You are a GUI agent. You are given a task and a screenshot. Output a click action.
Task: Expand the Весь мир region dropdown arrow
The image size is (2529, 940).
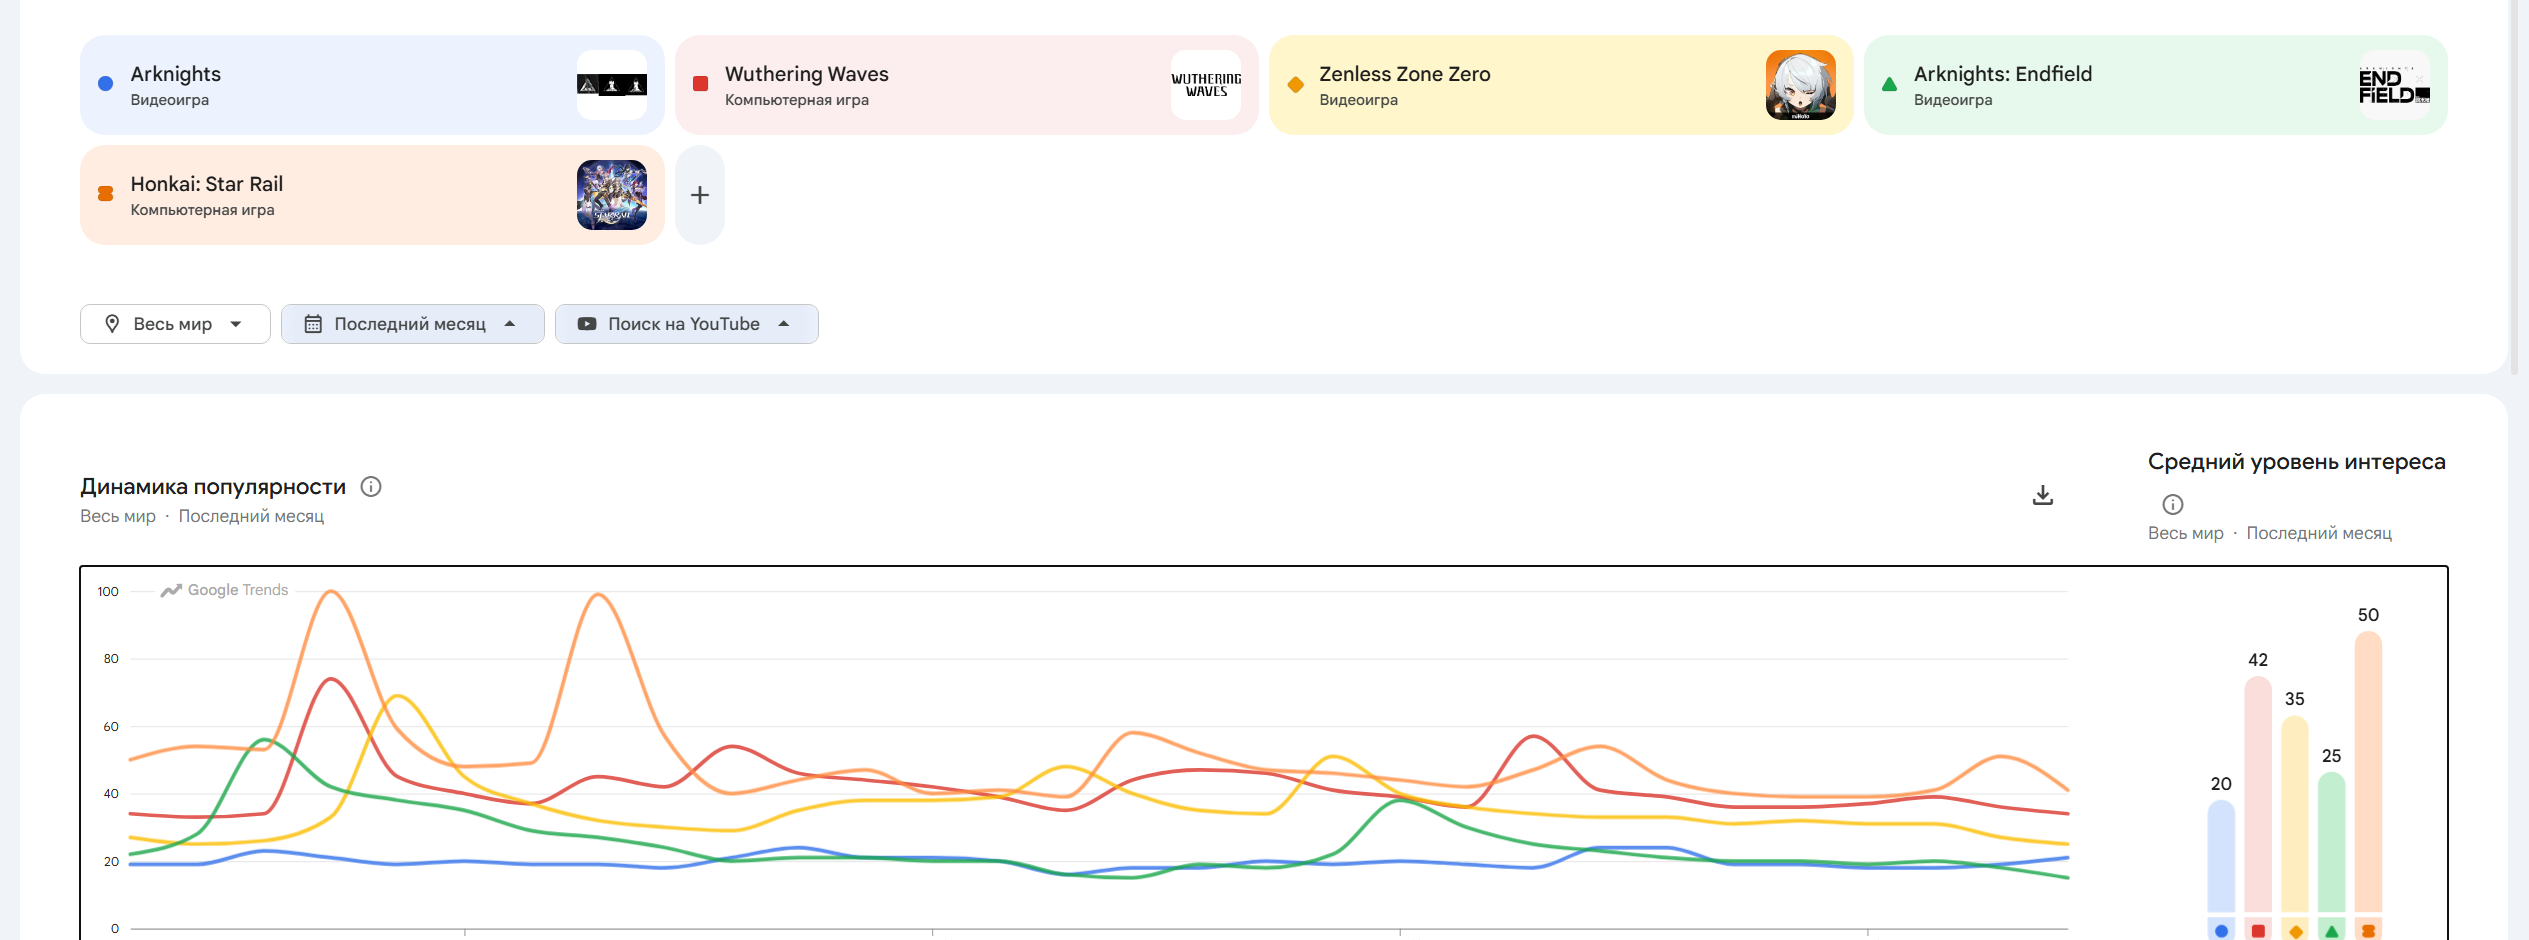coord(236,324)
